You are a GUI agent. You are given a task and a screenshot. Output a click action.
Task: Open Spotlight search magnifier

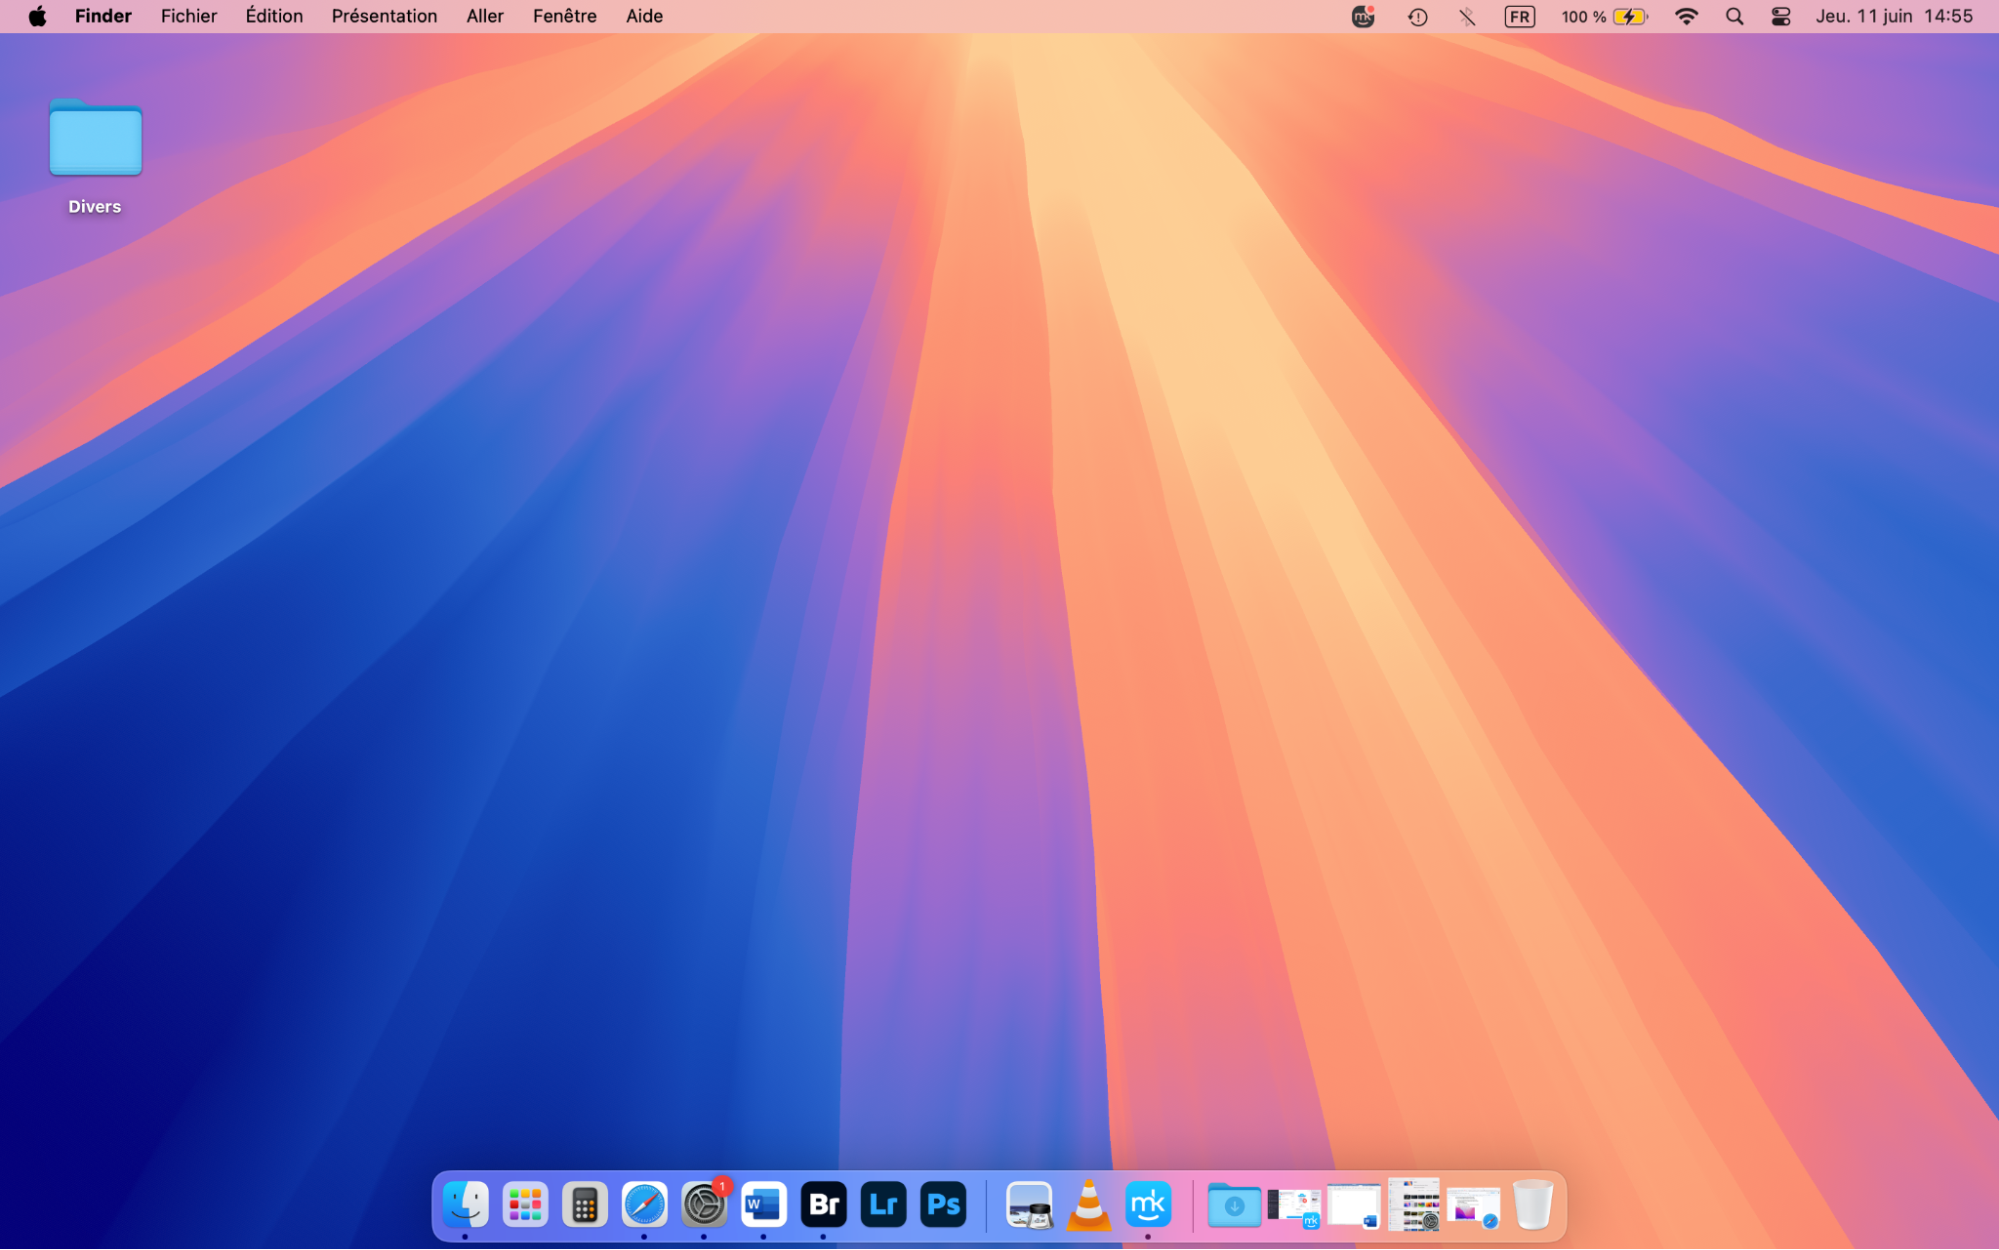[x=1734, y=17]
